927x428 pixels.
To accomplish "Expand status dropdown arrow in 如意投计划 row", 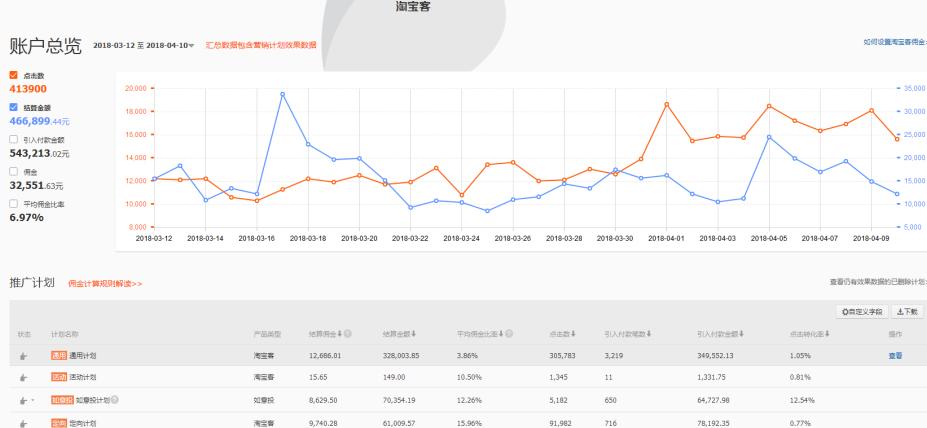I will pyautogui.click(x=35, y=400).
